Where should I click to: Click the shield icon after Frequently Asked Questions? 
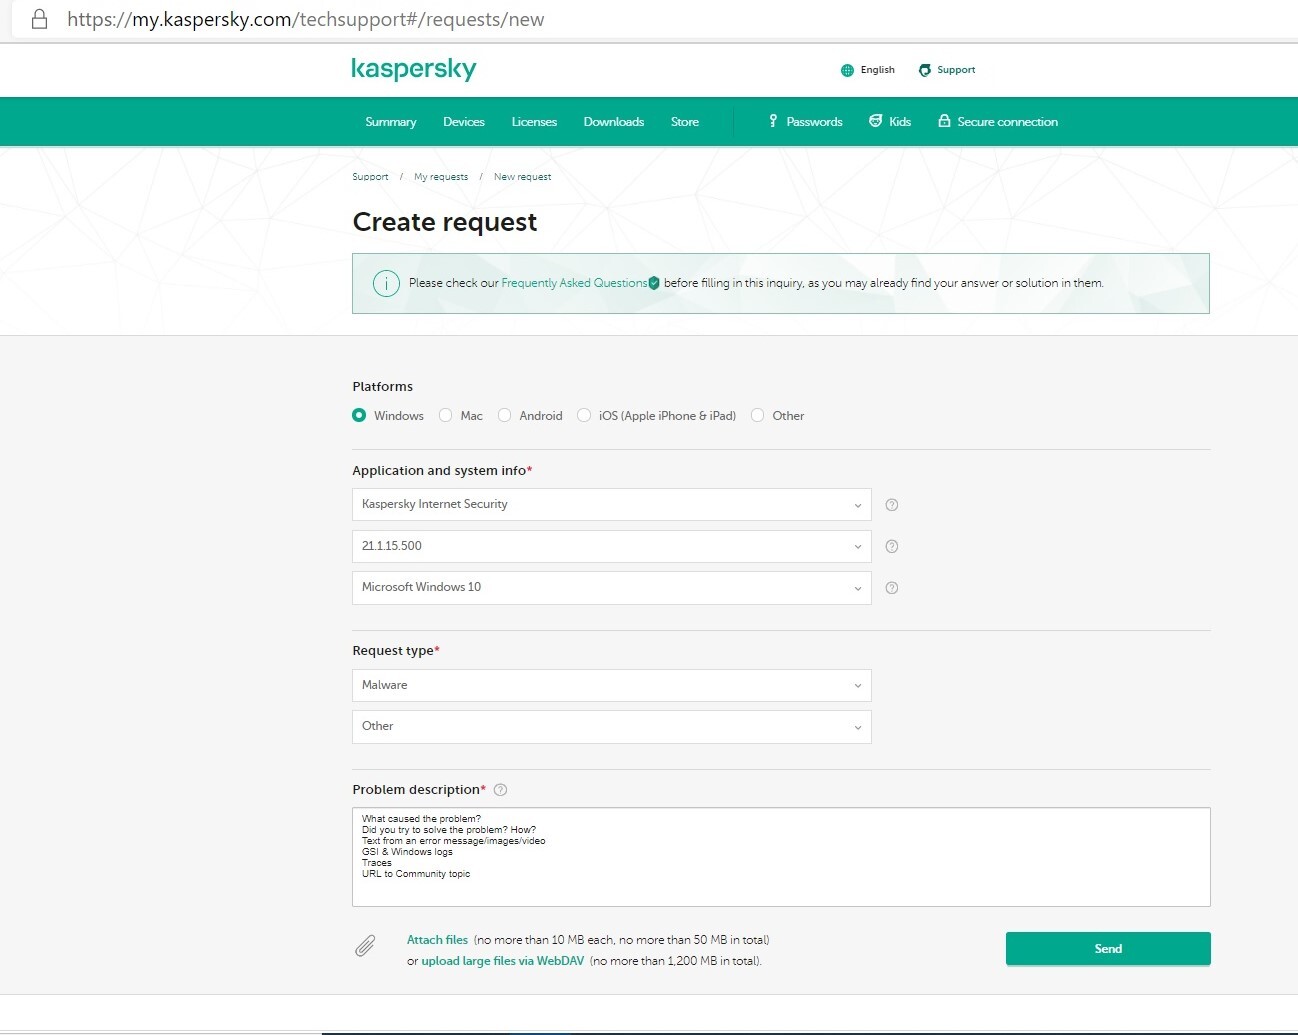click(654, 283)
